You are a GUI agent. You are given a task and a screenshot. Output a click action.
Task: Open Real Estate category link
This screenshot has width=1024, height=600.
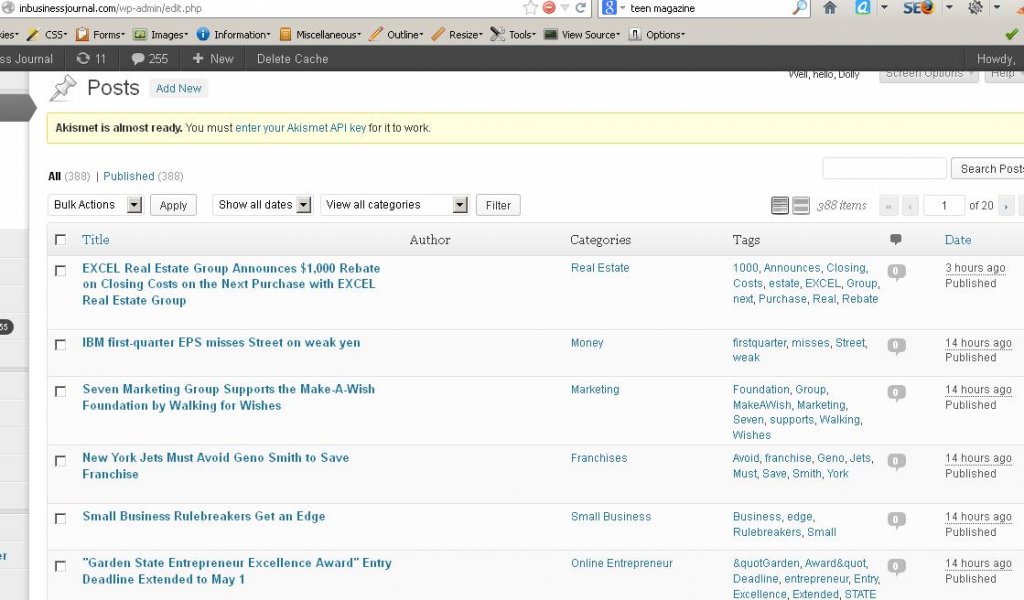(600, 268)
